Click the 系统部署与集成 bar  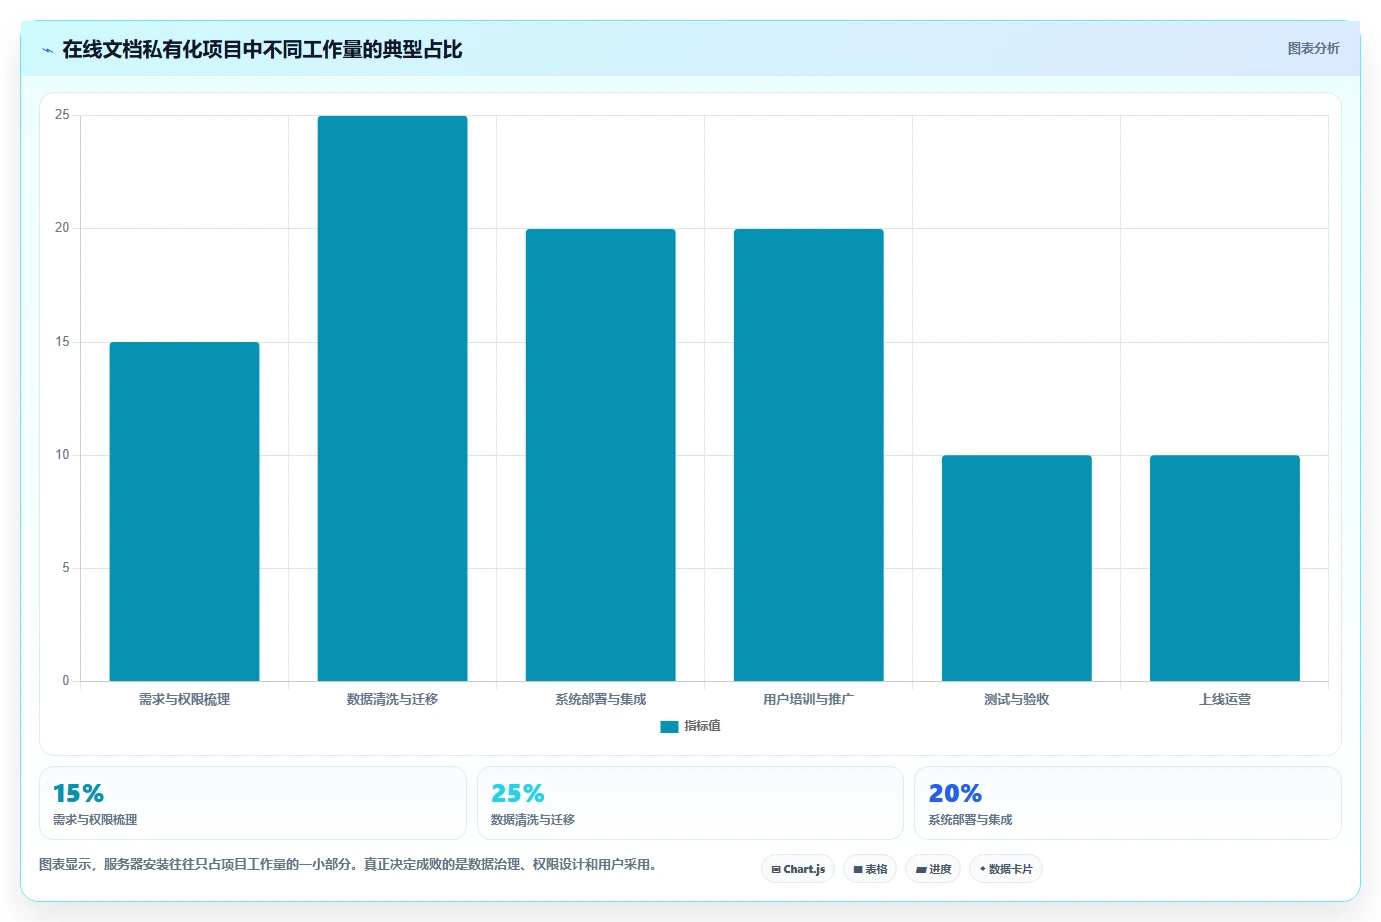pyautogui.click(x=600, y=455)
